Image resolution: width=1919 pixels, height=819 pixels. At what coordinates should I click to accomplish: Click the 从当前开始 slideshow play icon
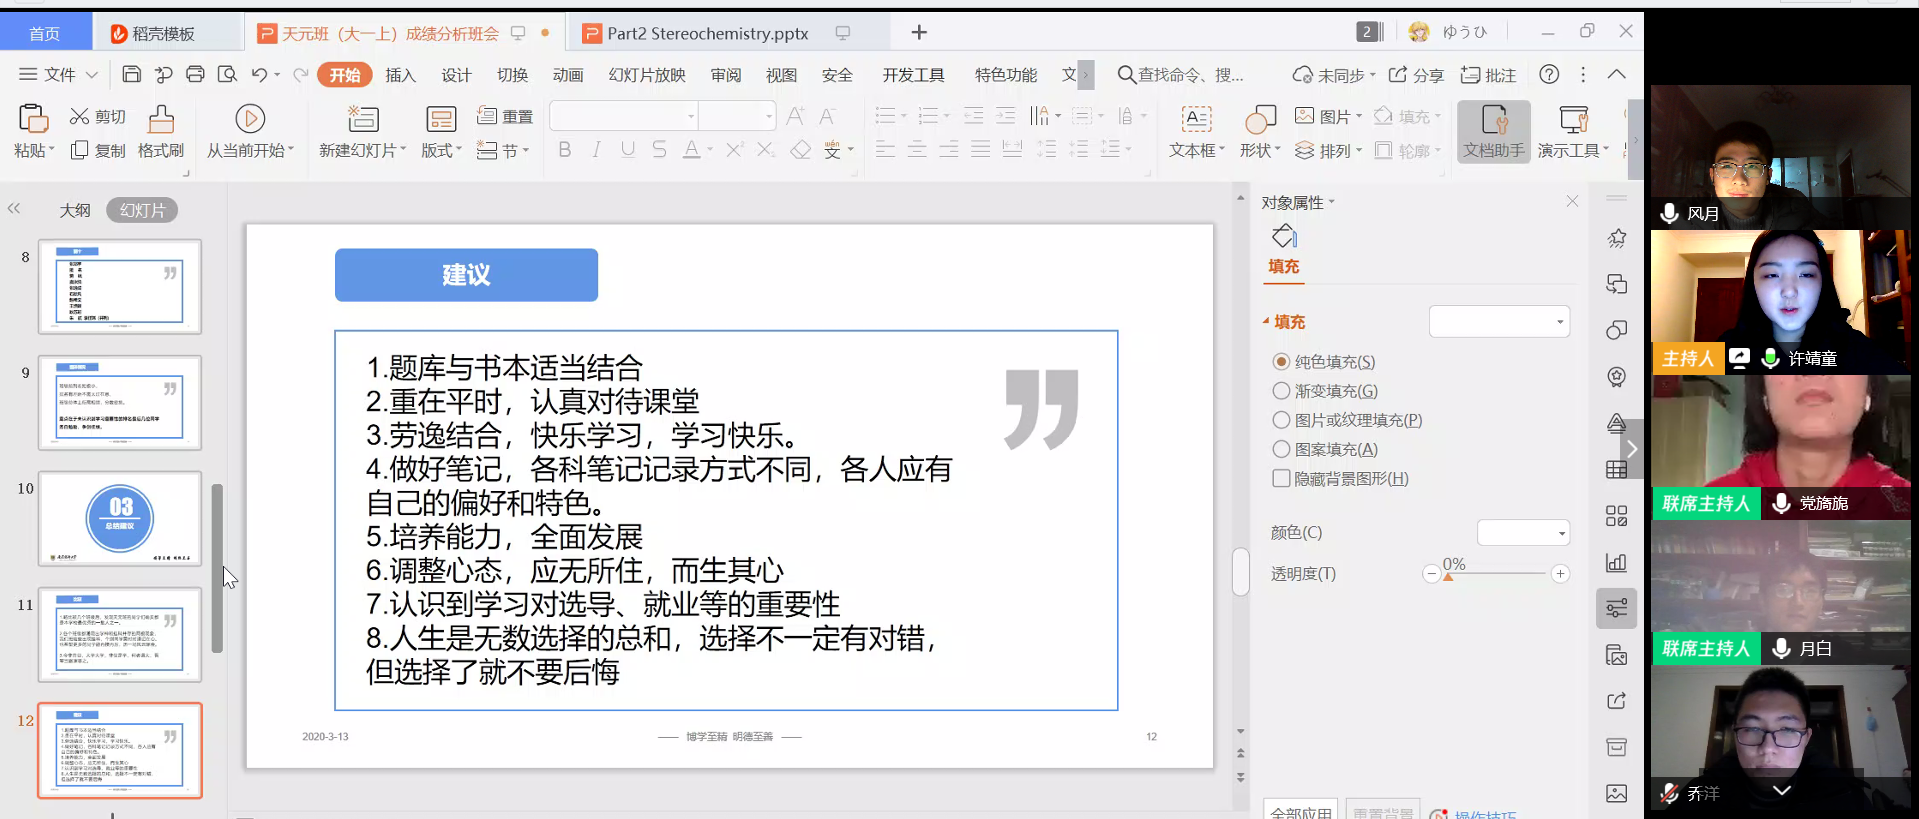click(249, 119)
